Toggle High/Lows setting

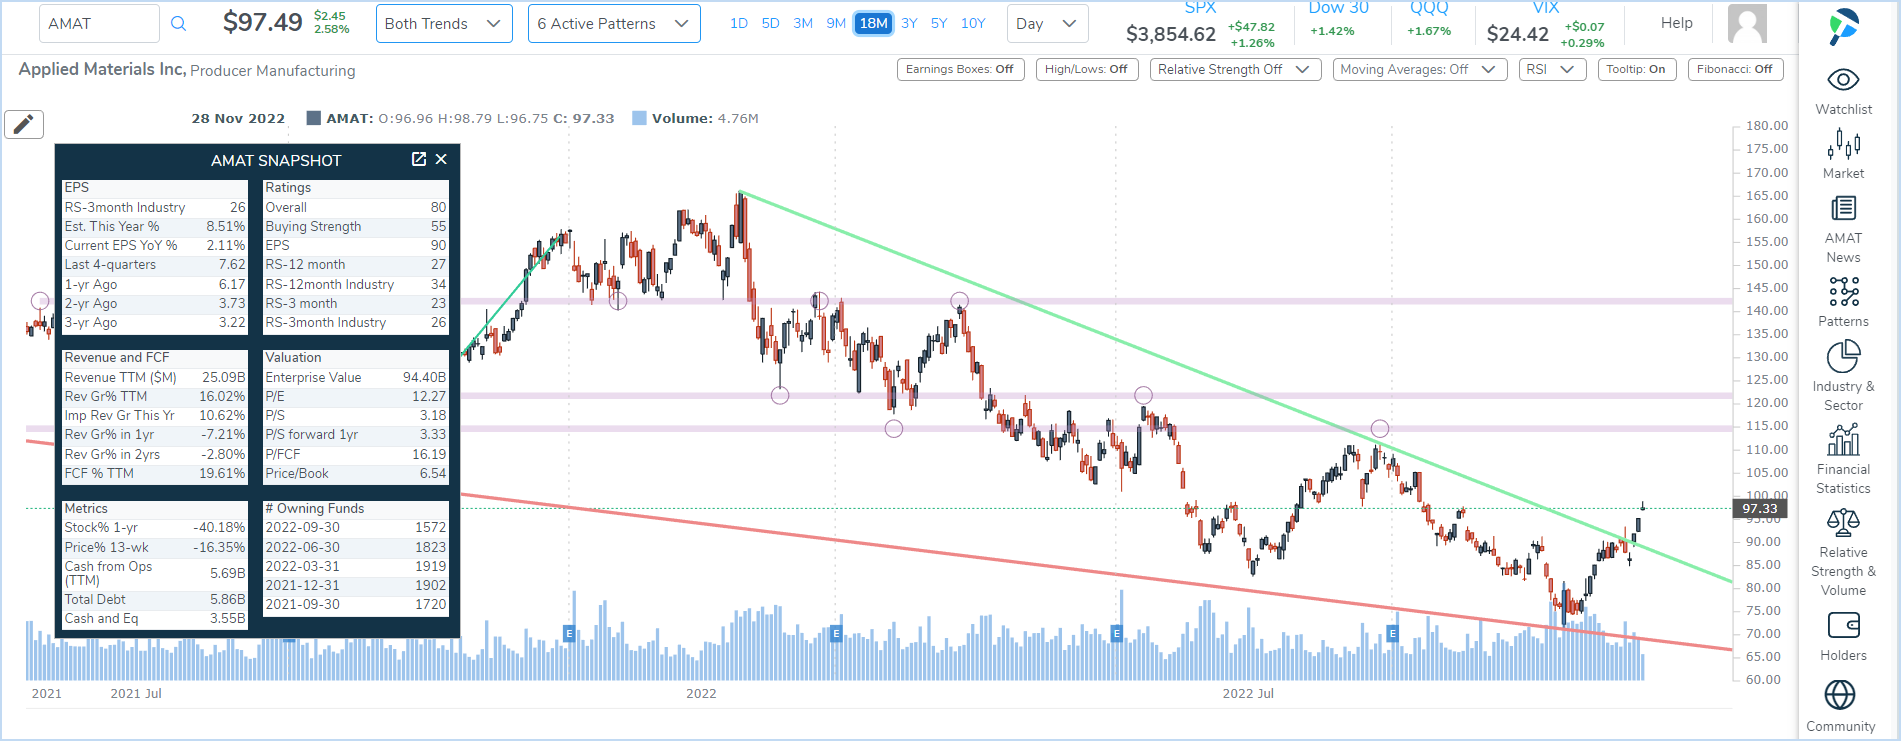pos(1086,69)
